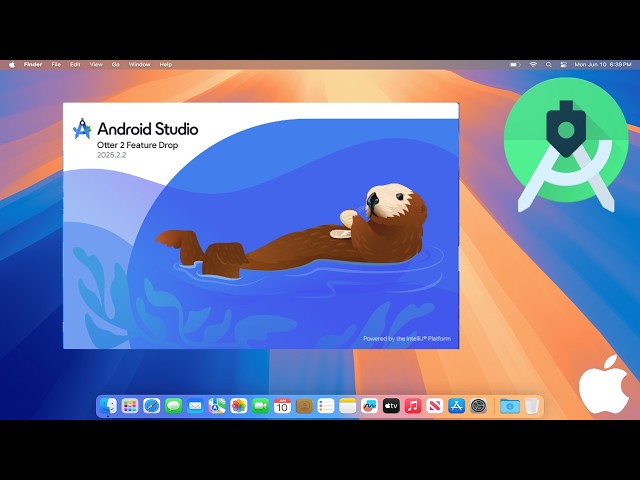Open the View menu
Image resolution: width=640 pixels, height=480 pixels.
[96, 64]
